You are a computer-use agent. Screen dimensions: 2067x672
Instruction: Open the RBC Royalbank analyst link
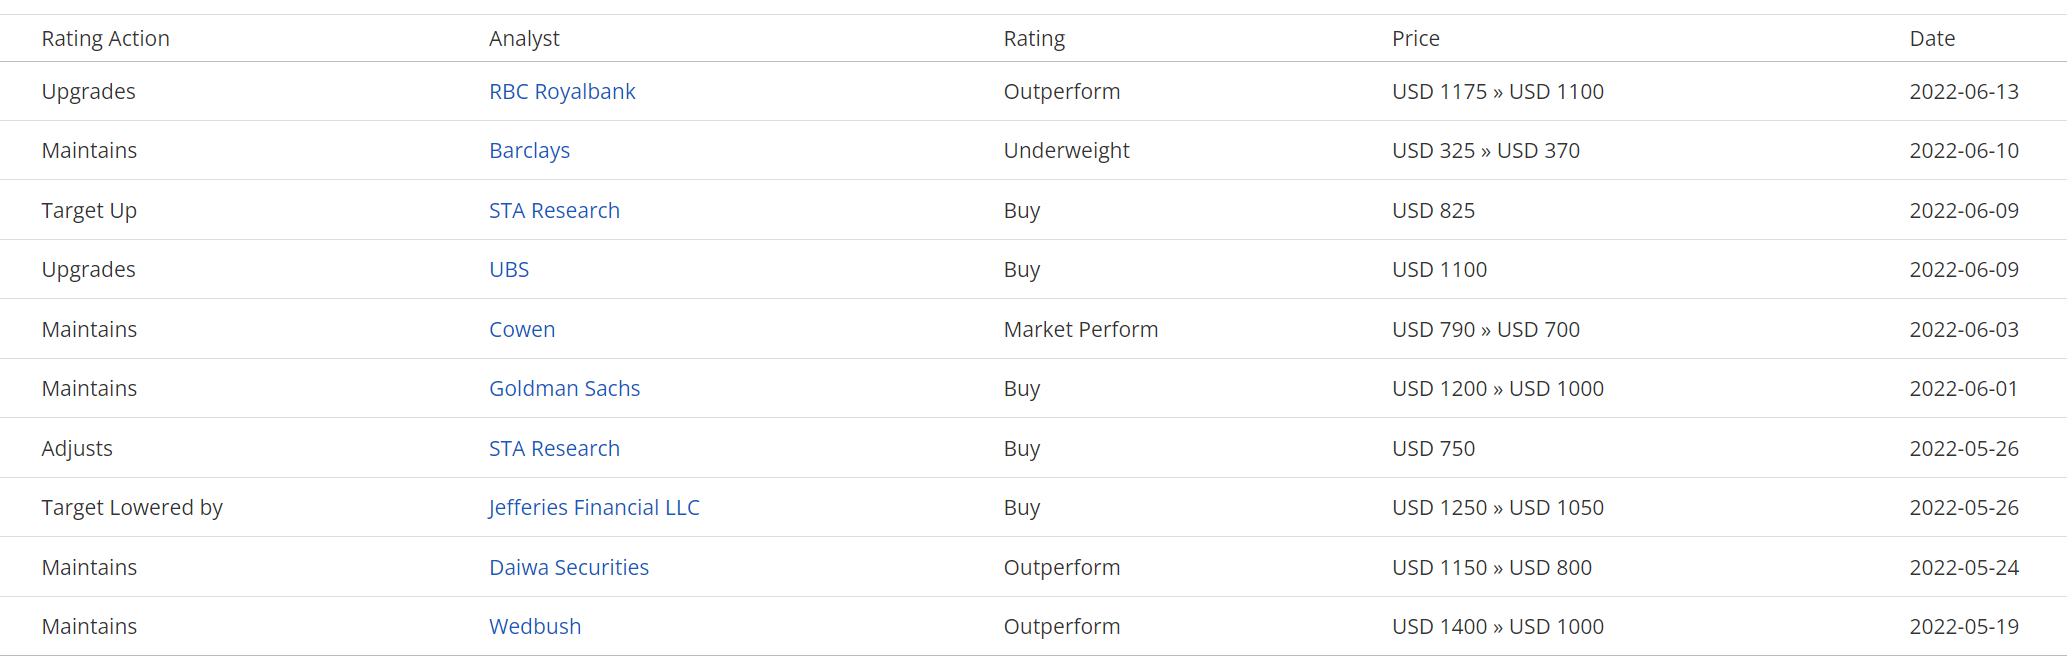click(562, 92)
